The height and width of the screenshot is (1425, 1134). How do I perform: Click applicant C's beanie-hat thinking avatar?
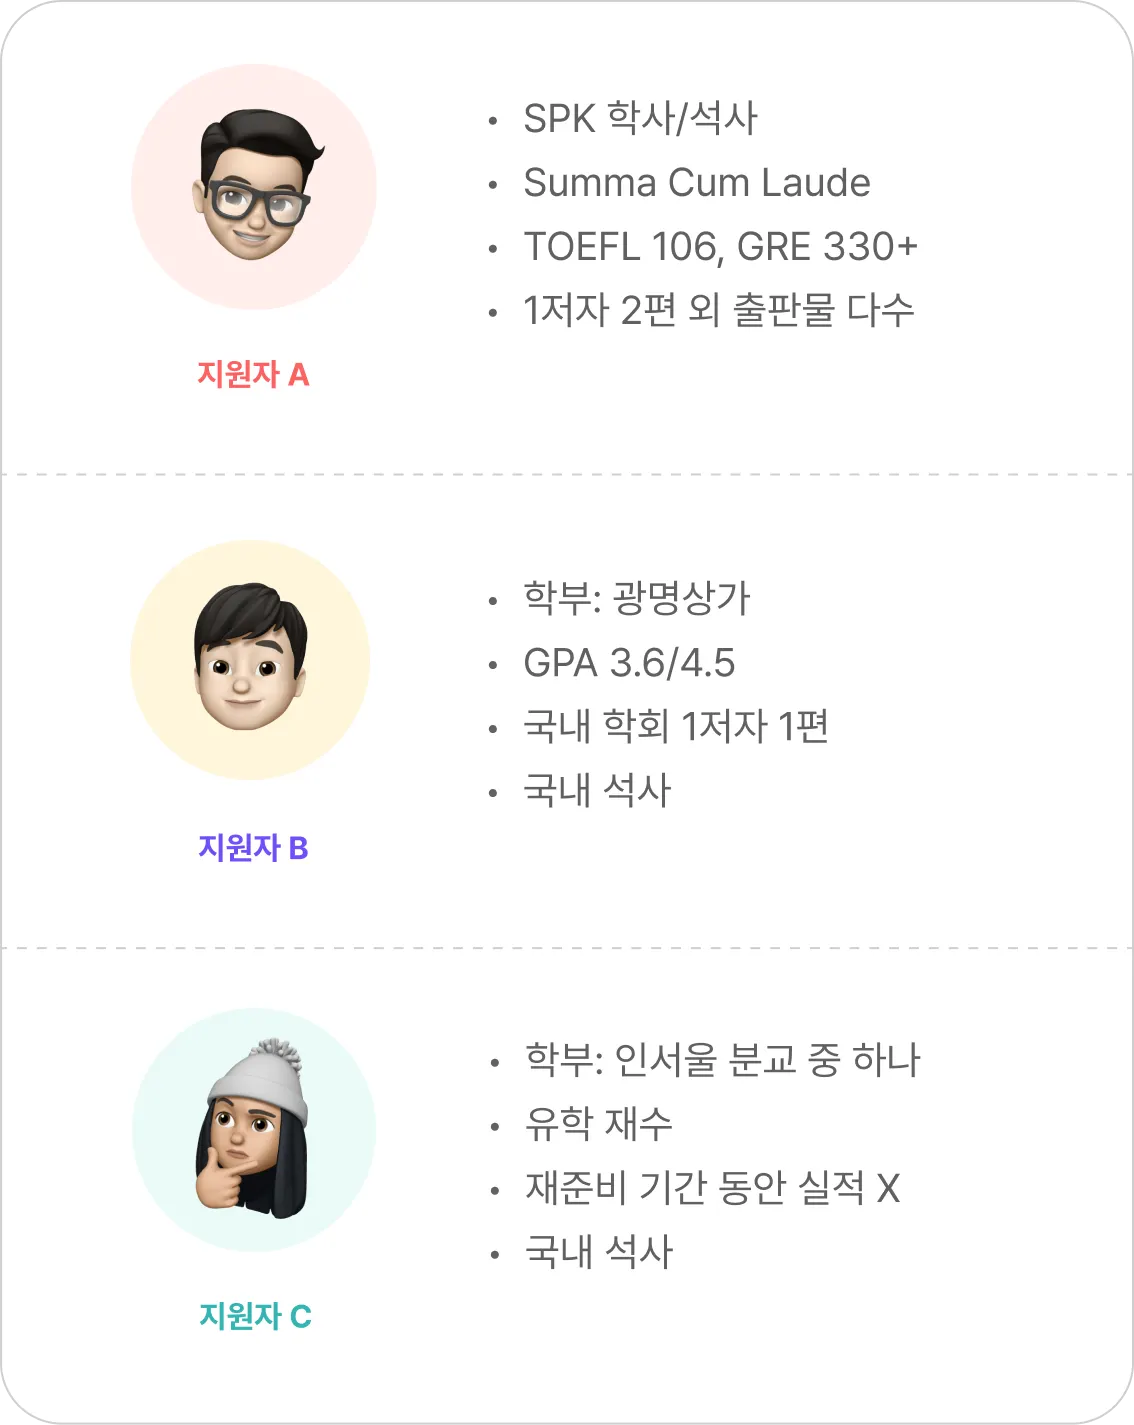252,1130
